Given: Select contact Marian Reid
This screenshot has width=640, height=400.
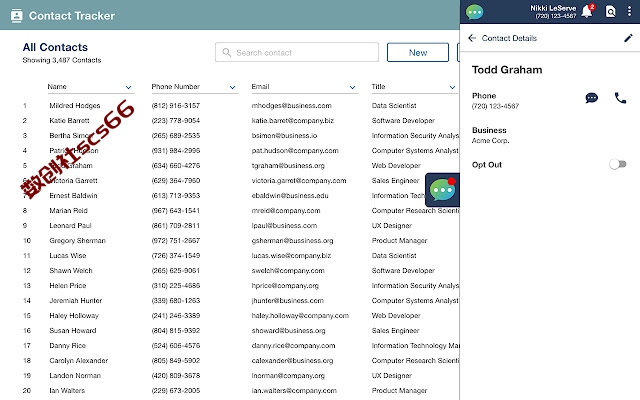Looking at the screenshot, I should point(68,211).
